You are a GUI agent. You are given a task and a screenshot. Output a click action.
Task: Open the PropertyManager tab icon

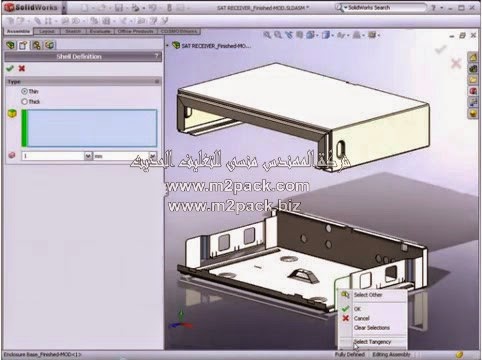23,45
